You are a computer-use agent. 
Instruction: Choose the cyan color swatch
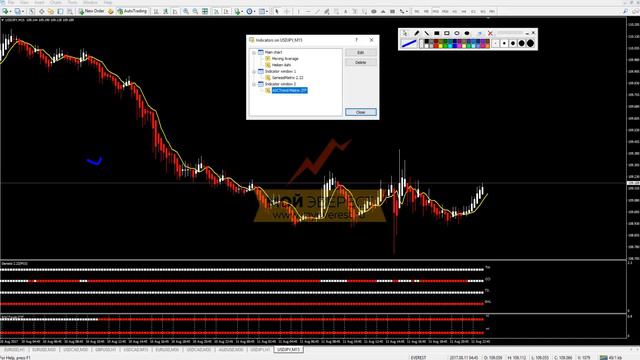pos(450,46)
